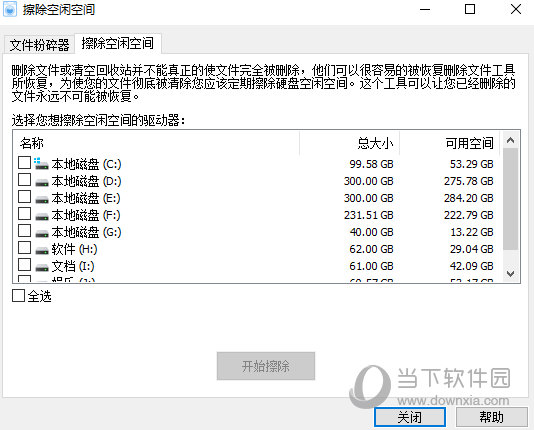Click the drive icon for 文档 (I:)

pos(42,268)
